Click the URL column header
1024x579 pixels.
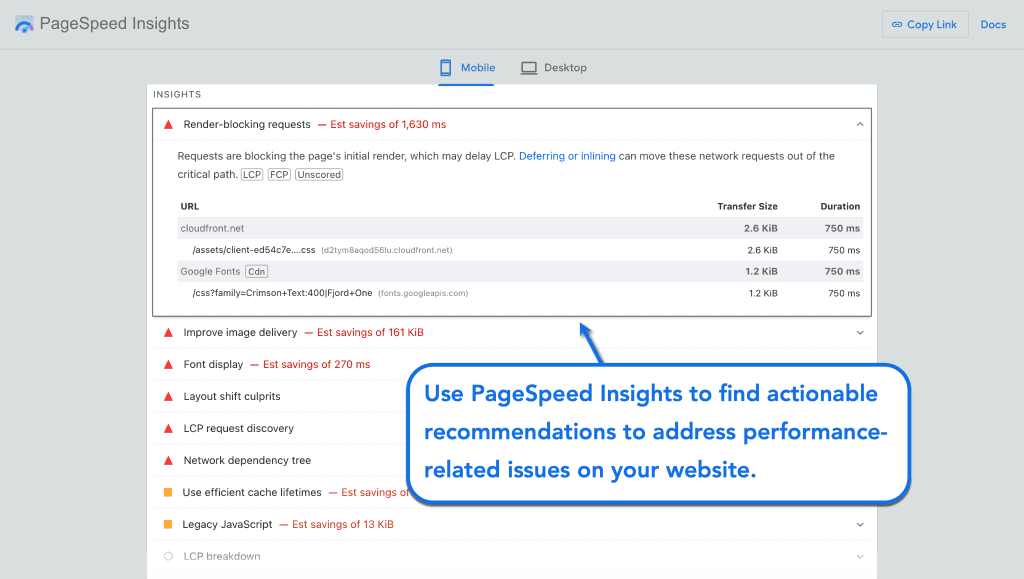(190, 206)
